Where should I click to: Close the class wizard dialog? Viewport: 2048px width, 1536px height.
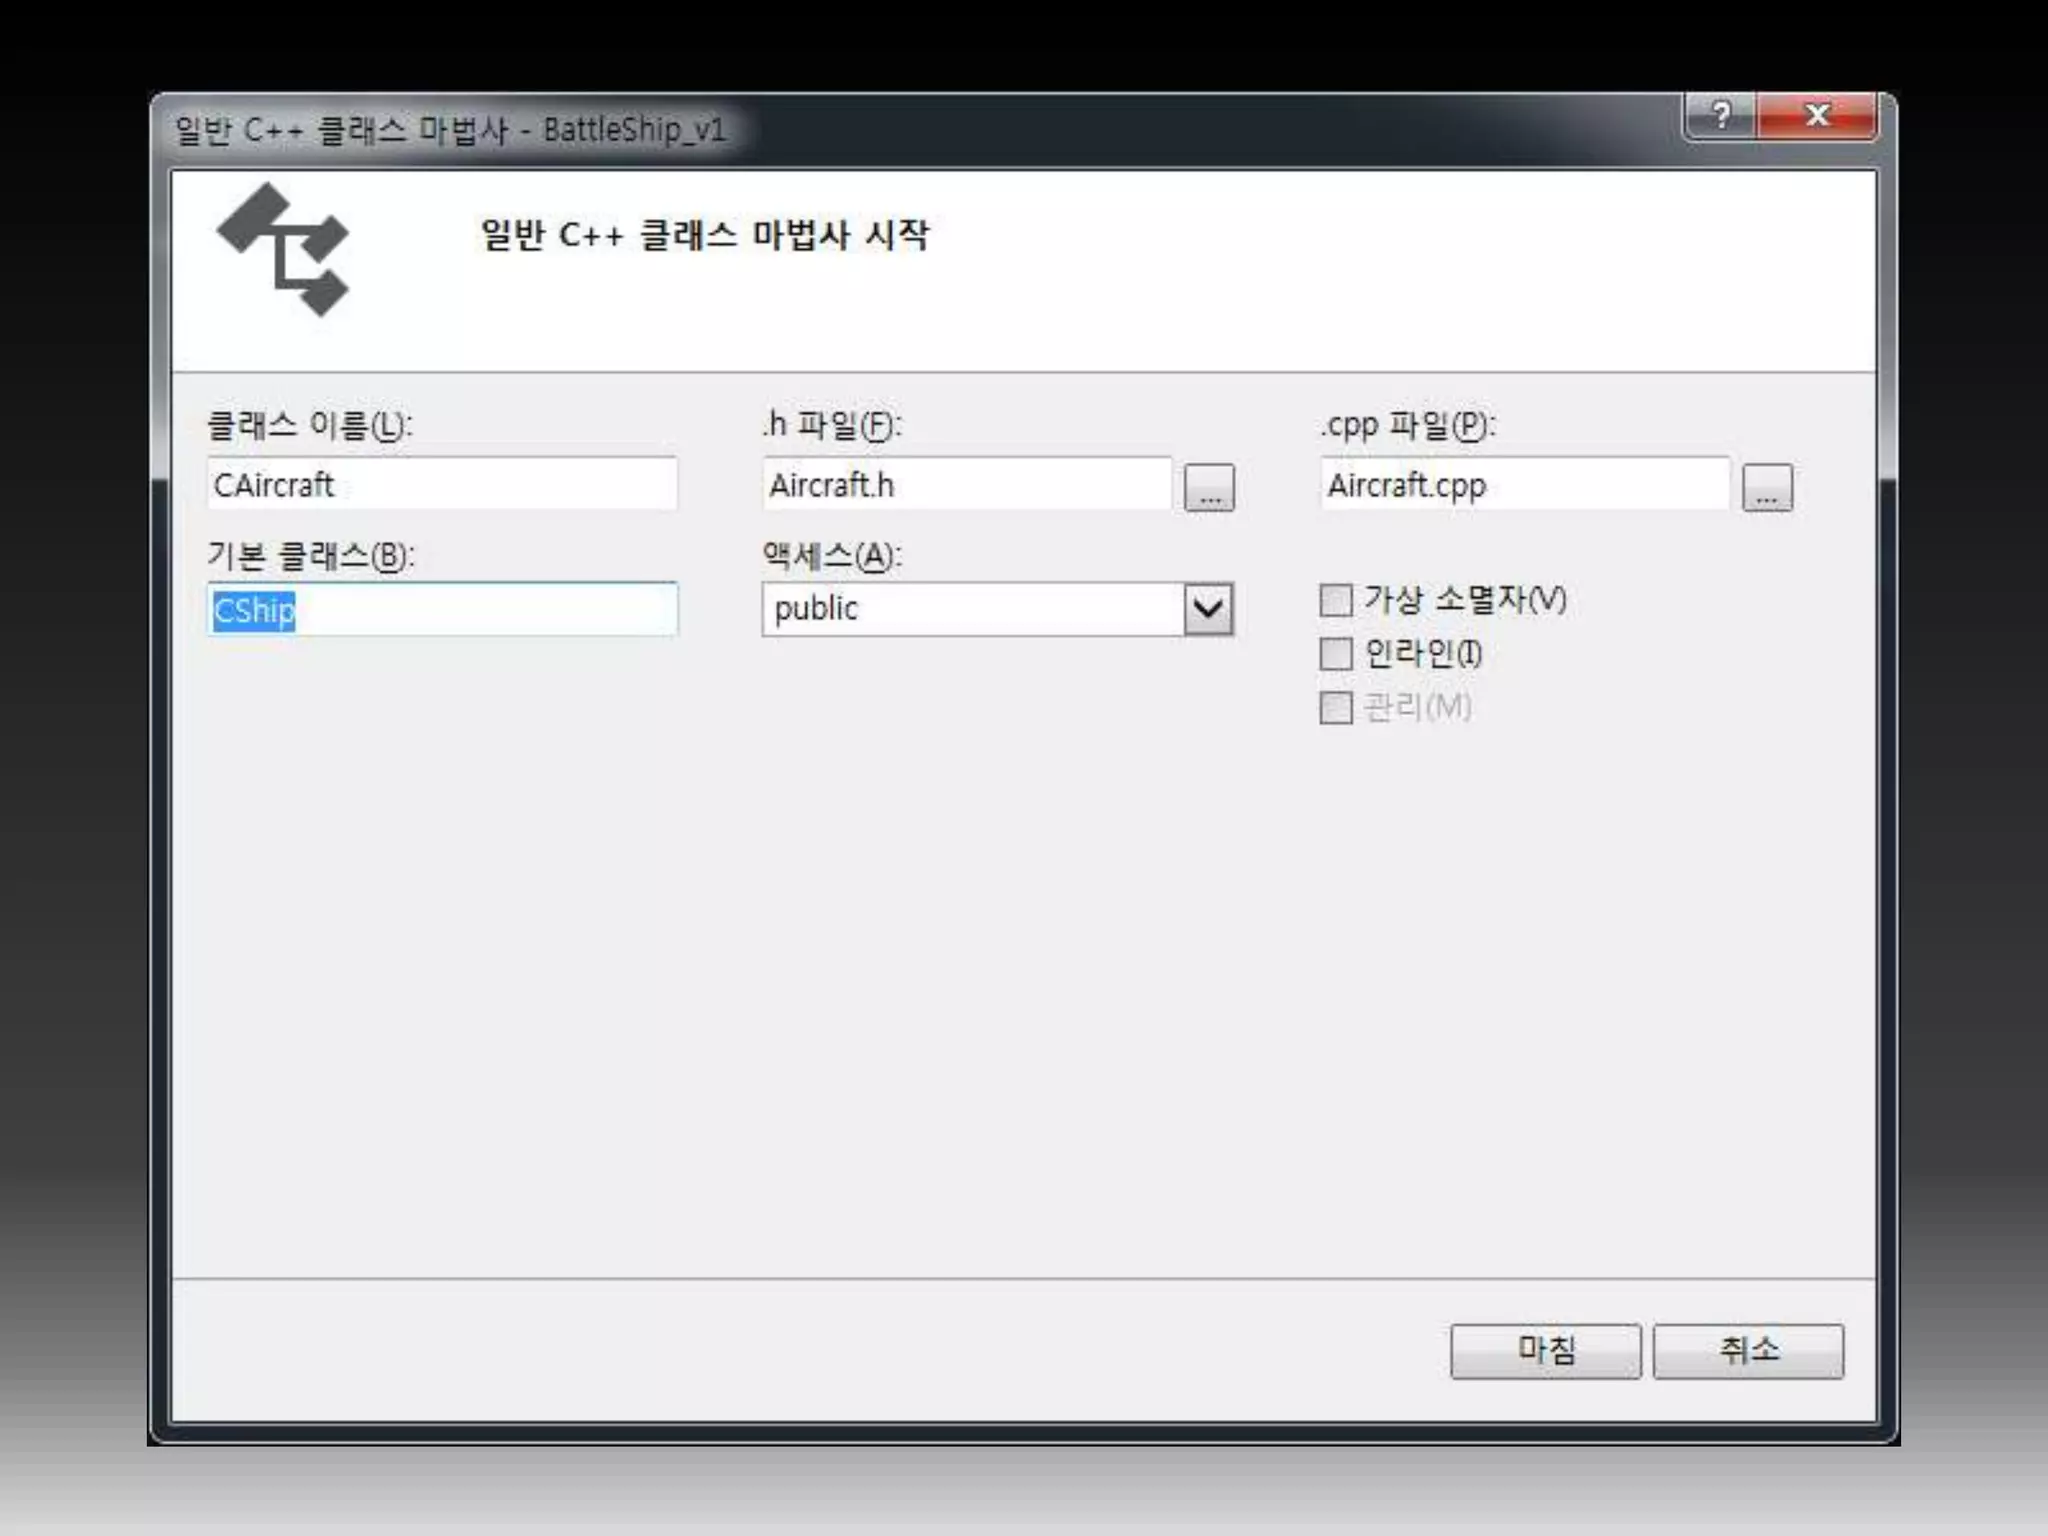click(x=1817, y=116)
